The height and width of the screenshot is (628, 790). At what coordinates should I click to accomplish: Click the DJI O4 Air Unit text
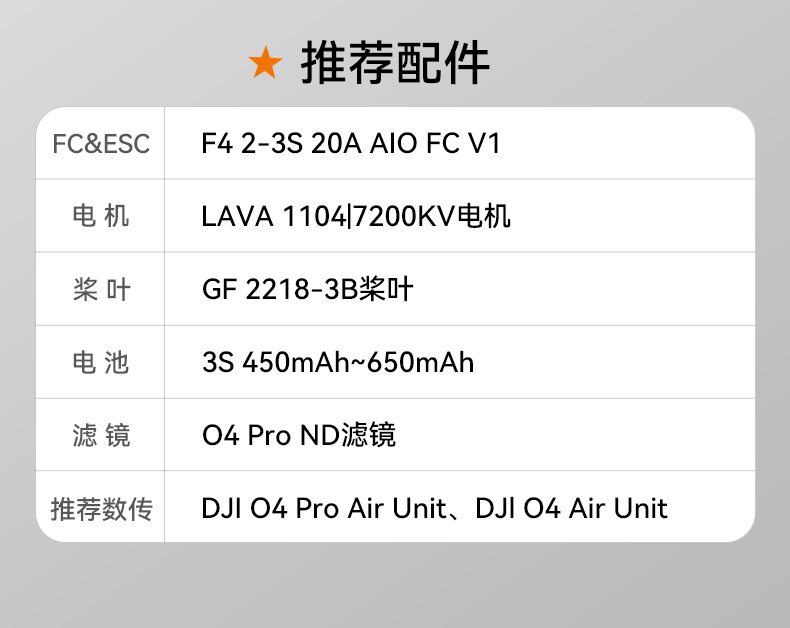571,508
